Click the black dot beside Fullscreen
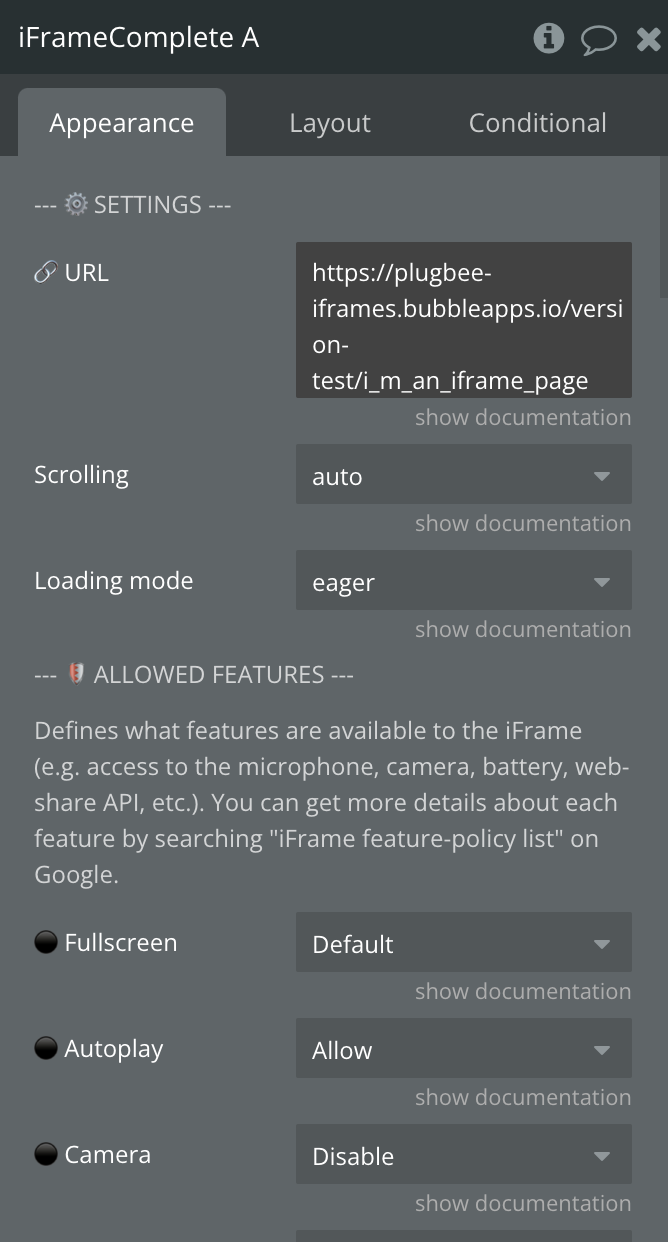This screenshot has height=1242, width=668. [46, 942]
